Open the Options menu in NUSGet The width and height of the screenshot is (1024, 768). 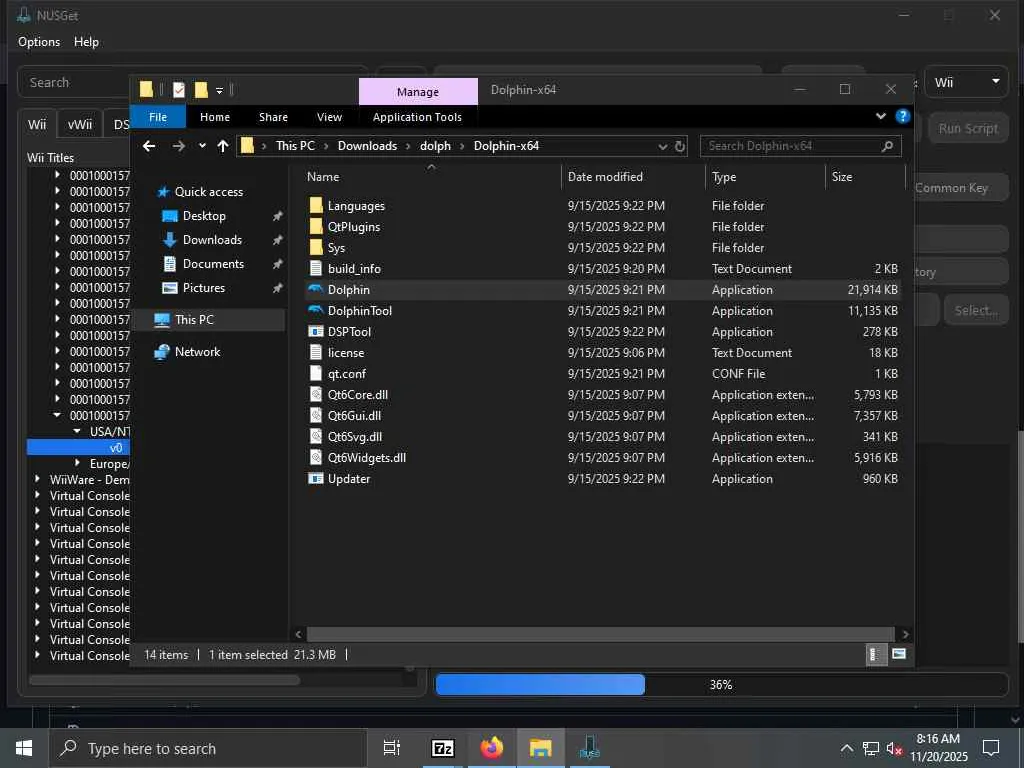click(39, 42)
